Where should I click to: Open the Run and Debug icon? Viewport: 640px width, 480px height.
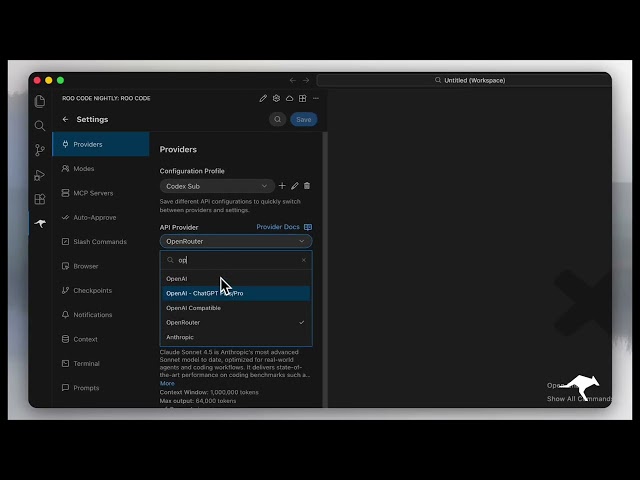coord(40,175)
